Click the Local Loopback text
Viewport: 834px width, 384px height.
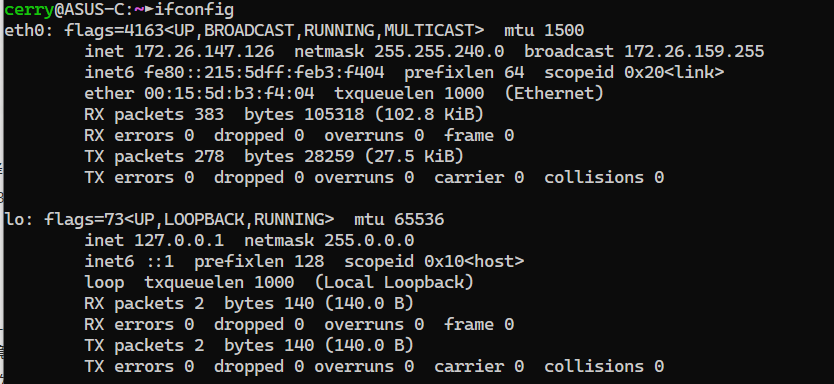pos(394,282)
